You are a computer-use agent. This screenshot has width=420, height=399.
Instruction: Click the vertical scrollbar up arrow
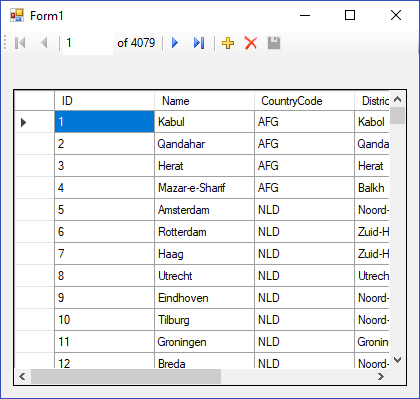(397, 99)
